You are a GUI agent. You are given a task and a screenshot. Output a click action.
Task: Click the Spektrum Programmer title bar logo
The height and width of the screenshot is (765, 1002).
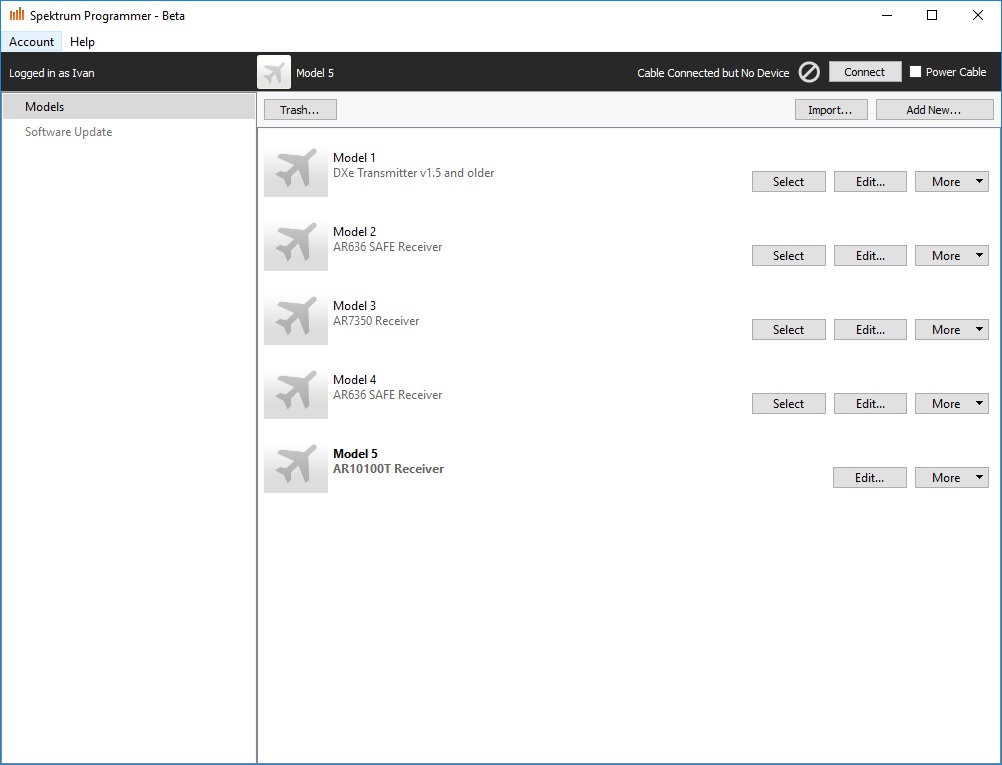(17, 15)
